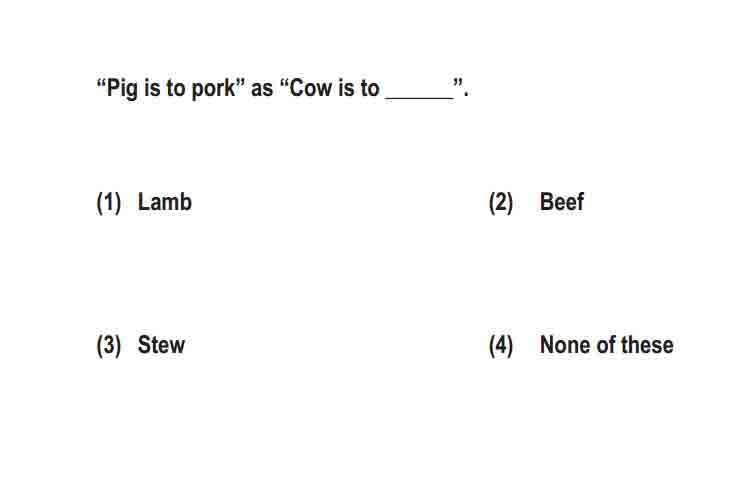This screenshot has height=500, width=750.
Task: Click the (4) option number
Action: 501,345
